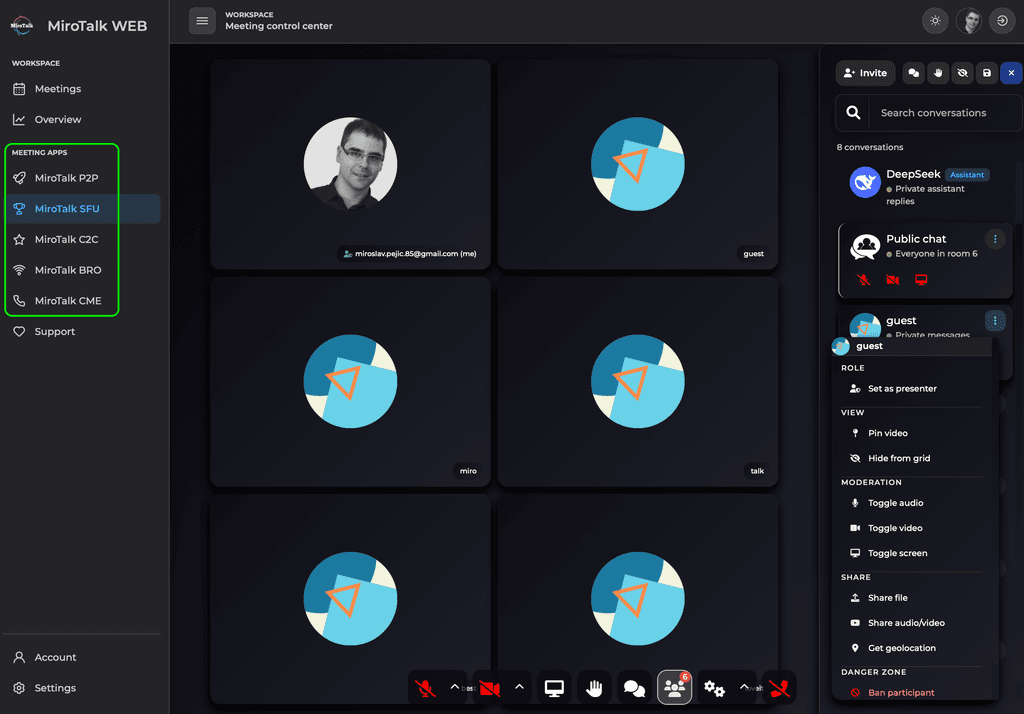The image size is (1024, 714).
Task: Open chat via bottom toolbar speech bubbles
Action: pos(634,688)
